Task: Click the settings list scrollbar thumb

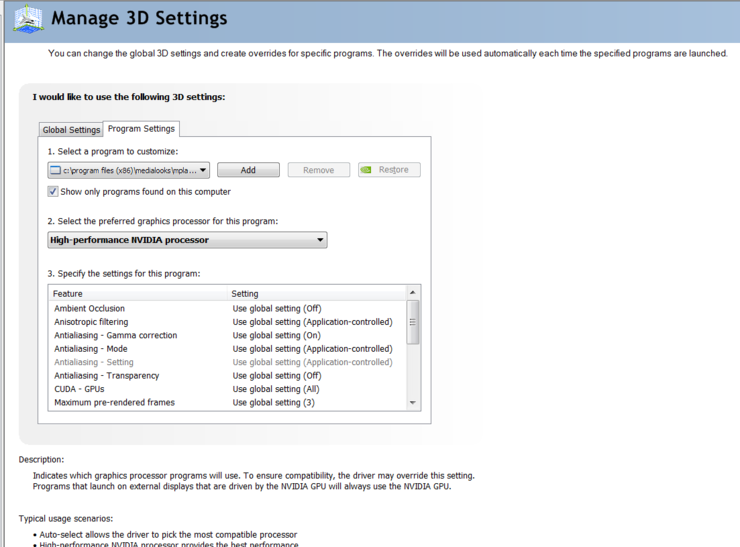Action: pyautogui.click(x=413, y=322)
